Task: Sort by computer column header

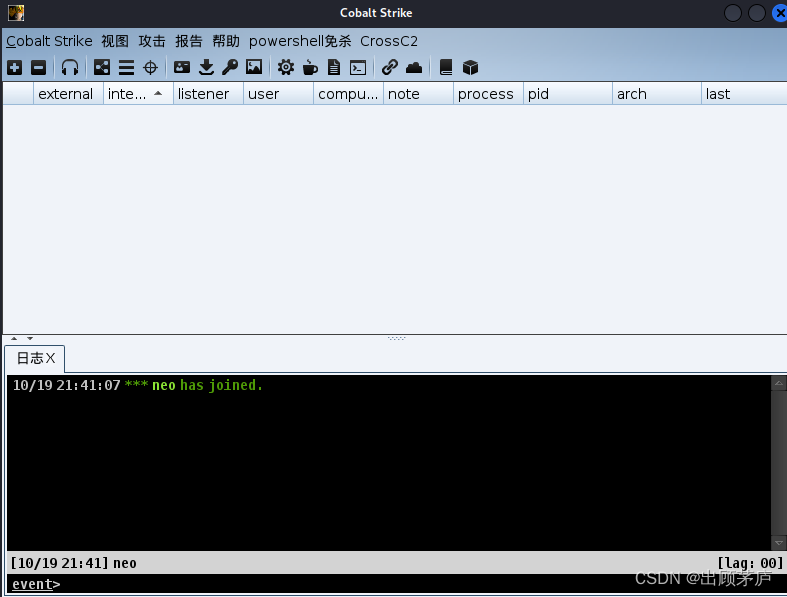Action: [x=348, y=94]
